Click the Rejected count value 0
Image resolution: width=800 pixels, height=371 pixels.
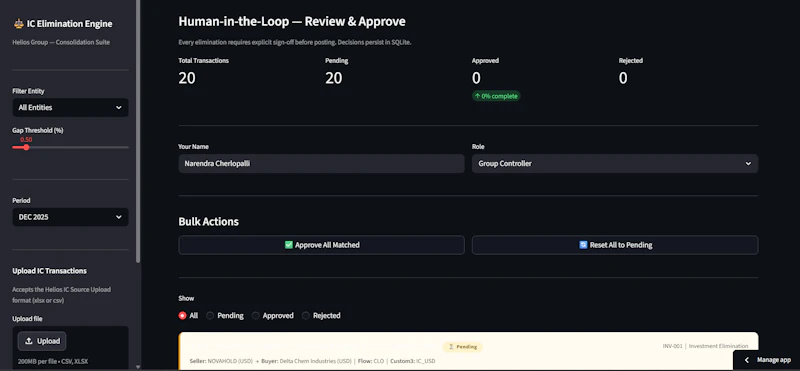[623, 78]
